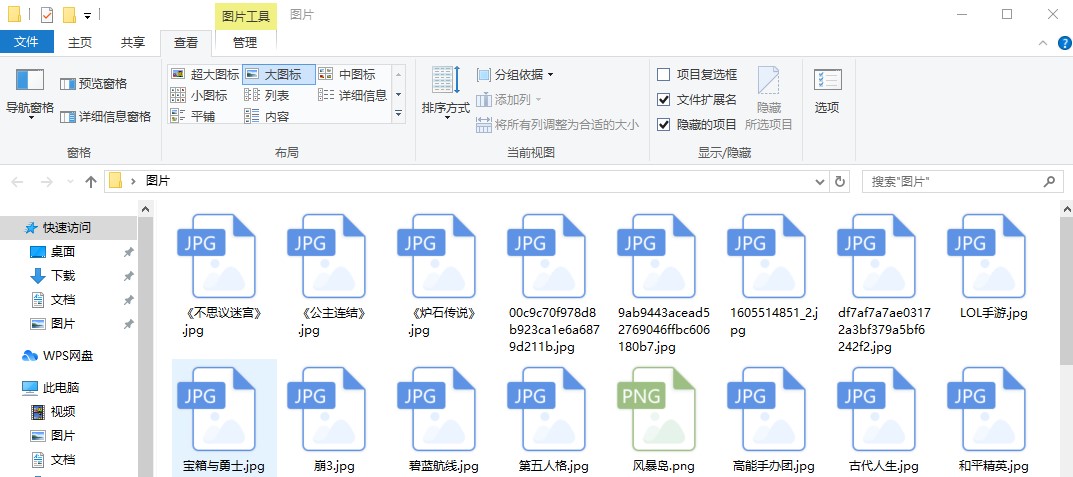Click the search box 搜索"图片"
Viewport: 1073px width, 477px height.
point(963,182)
